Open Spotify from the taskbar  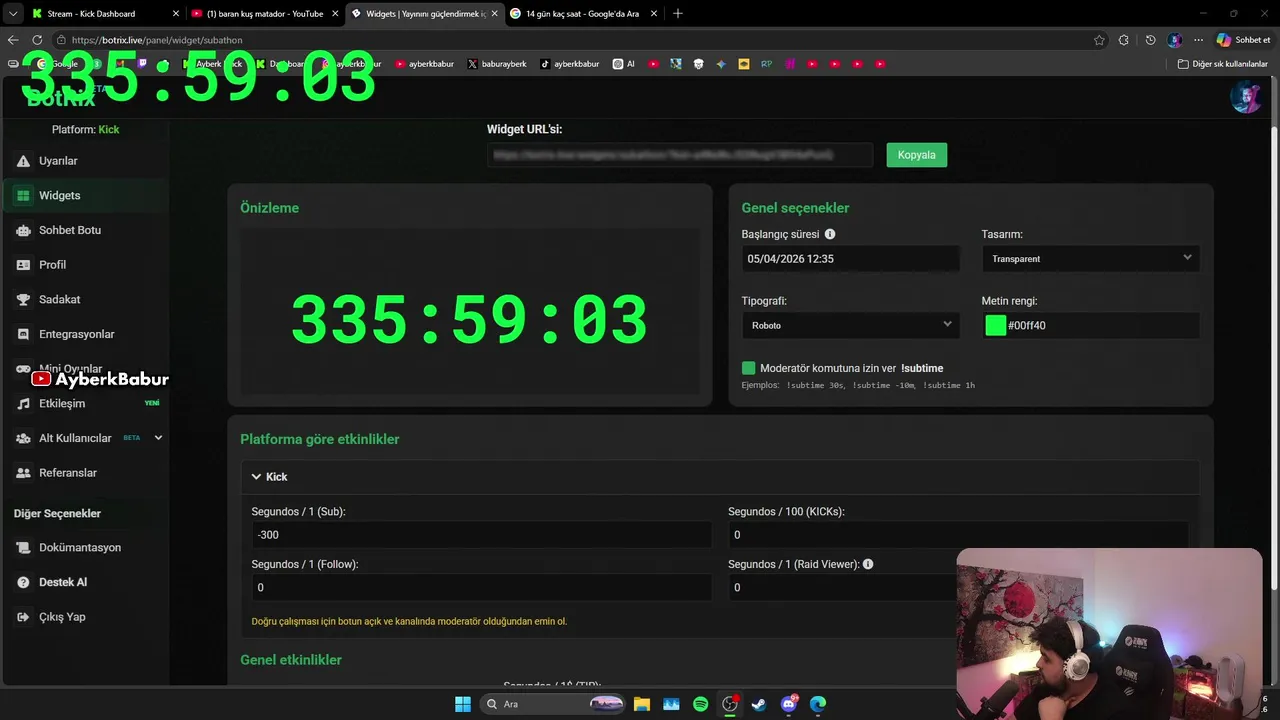pos(700,704)
